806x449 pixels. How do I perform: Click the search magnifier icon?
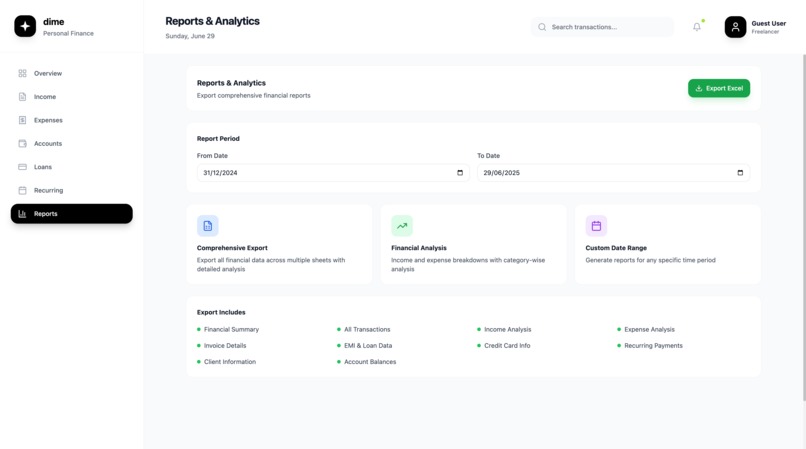(542, 27)
